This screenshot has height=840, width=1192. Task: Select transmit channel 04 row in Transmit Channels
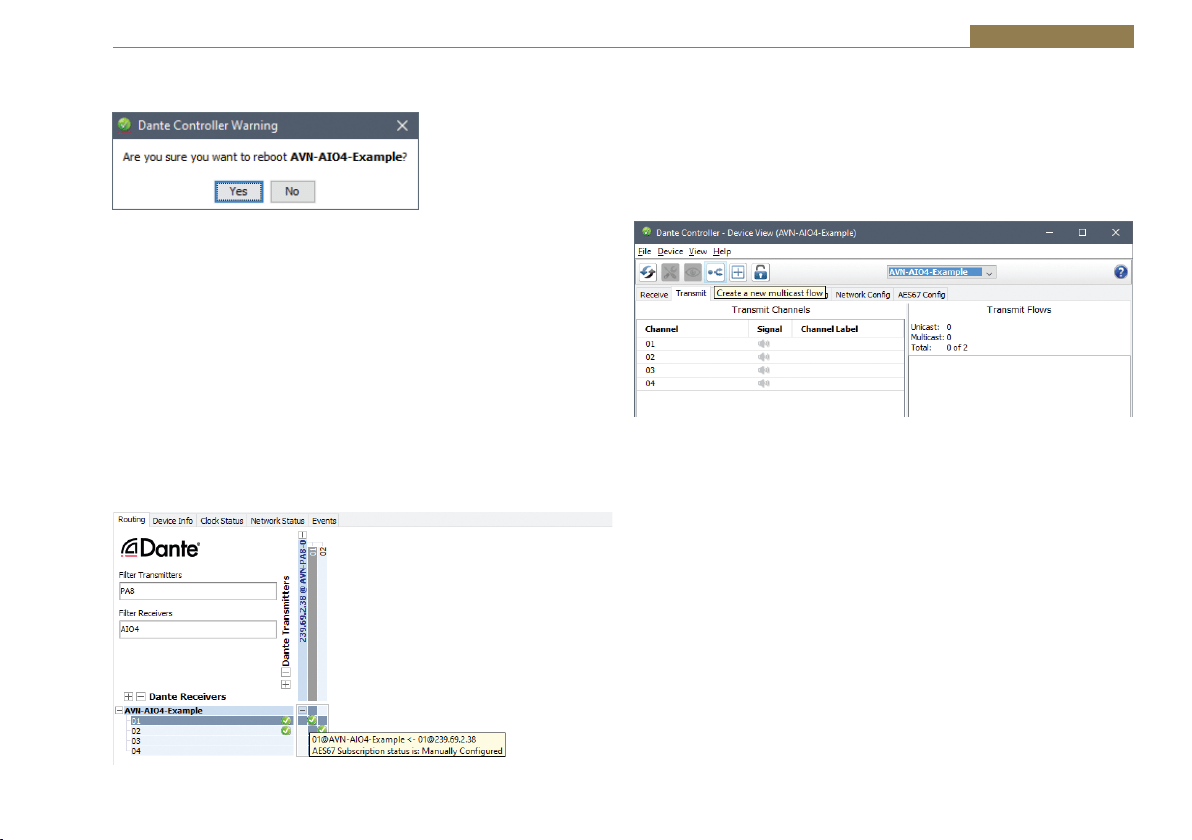pyautogui.click(x=770, y=383)
